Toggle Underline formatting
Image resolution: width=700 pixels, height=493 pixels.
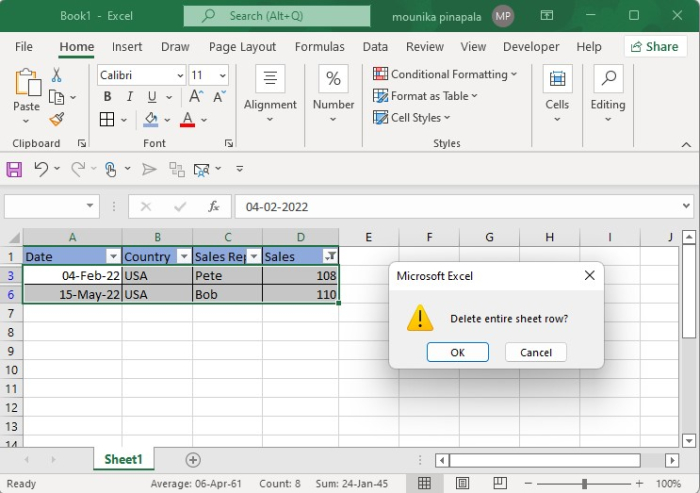tap(152, 96)
